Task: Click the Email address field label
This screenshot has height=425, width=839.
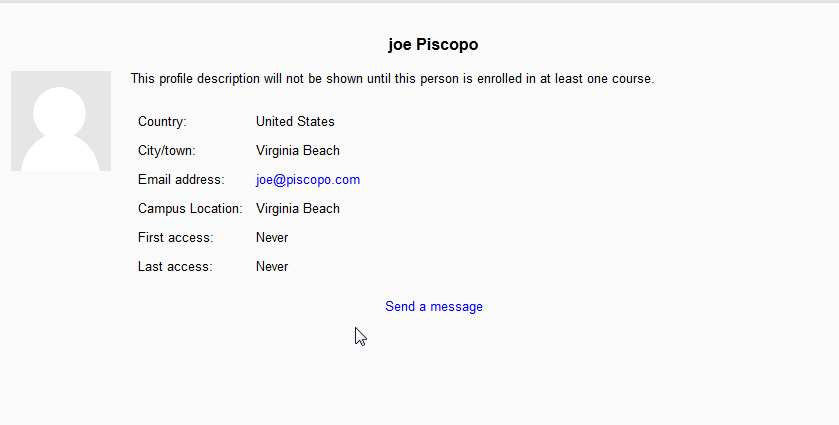Action: (181, 180)
